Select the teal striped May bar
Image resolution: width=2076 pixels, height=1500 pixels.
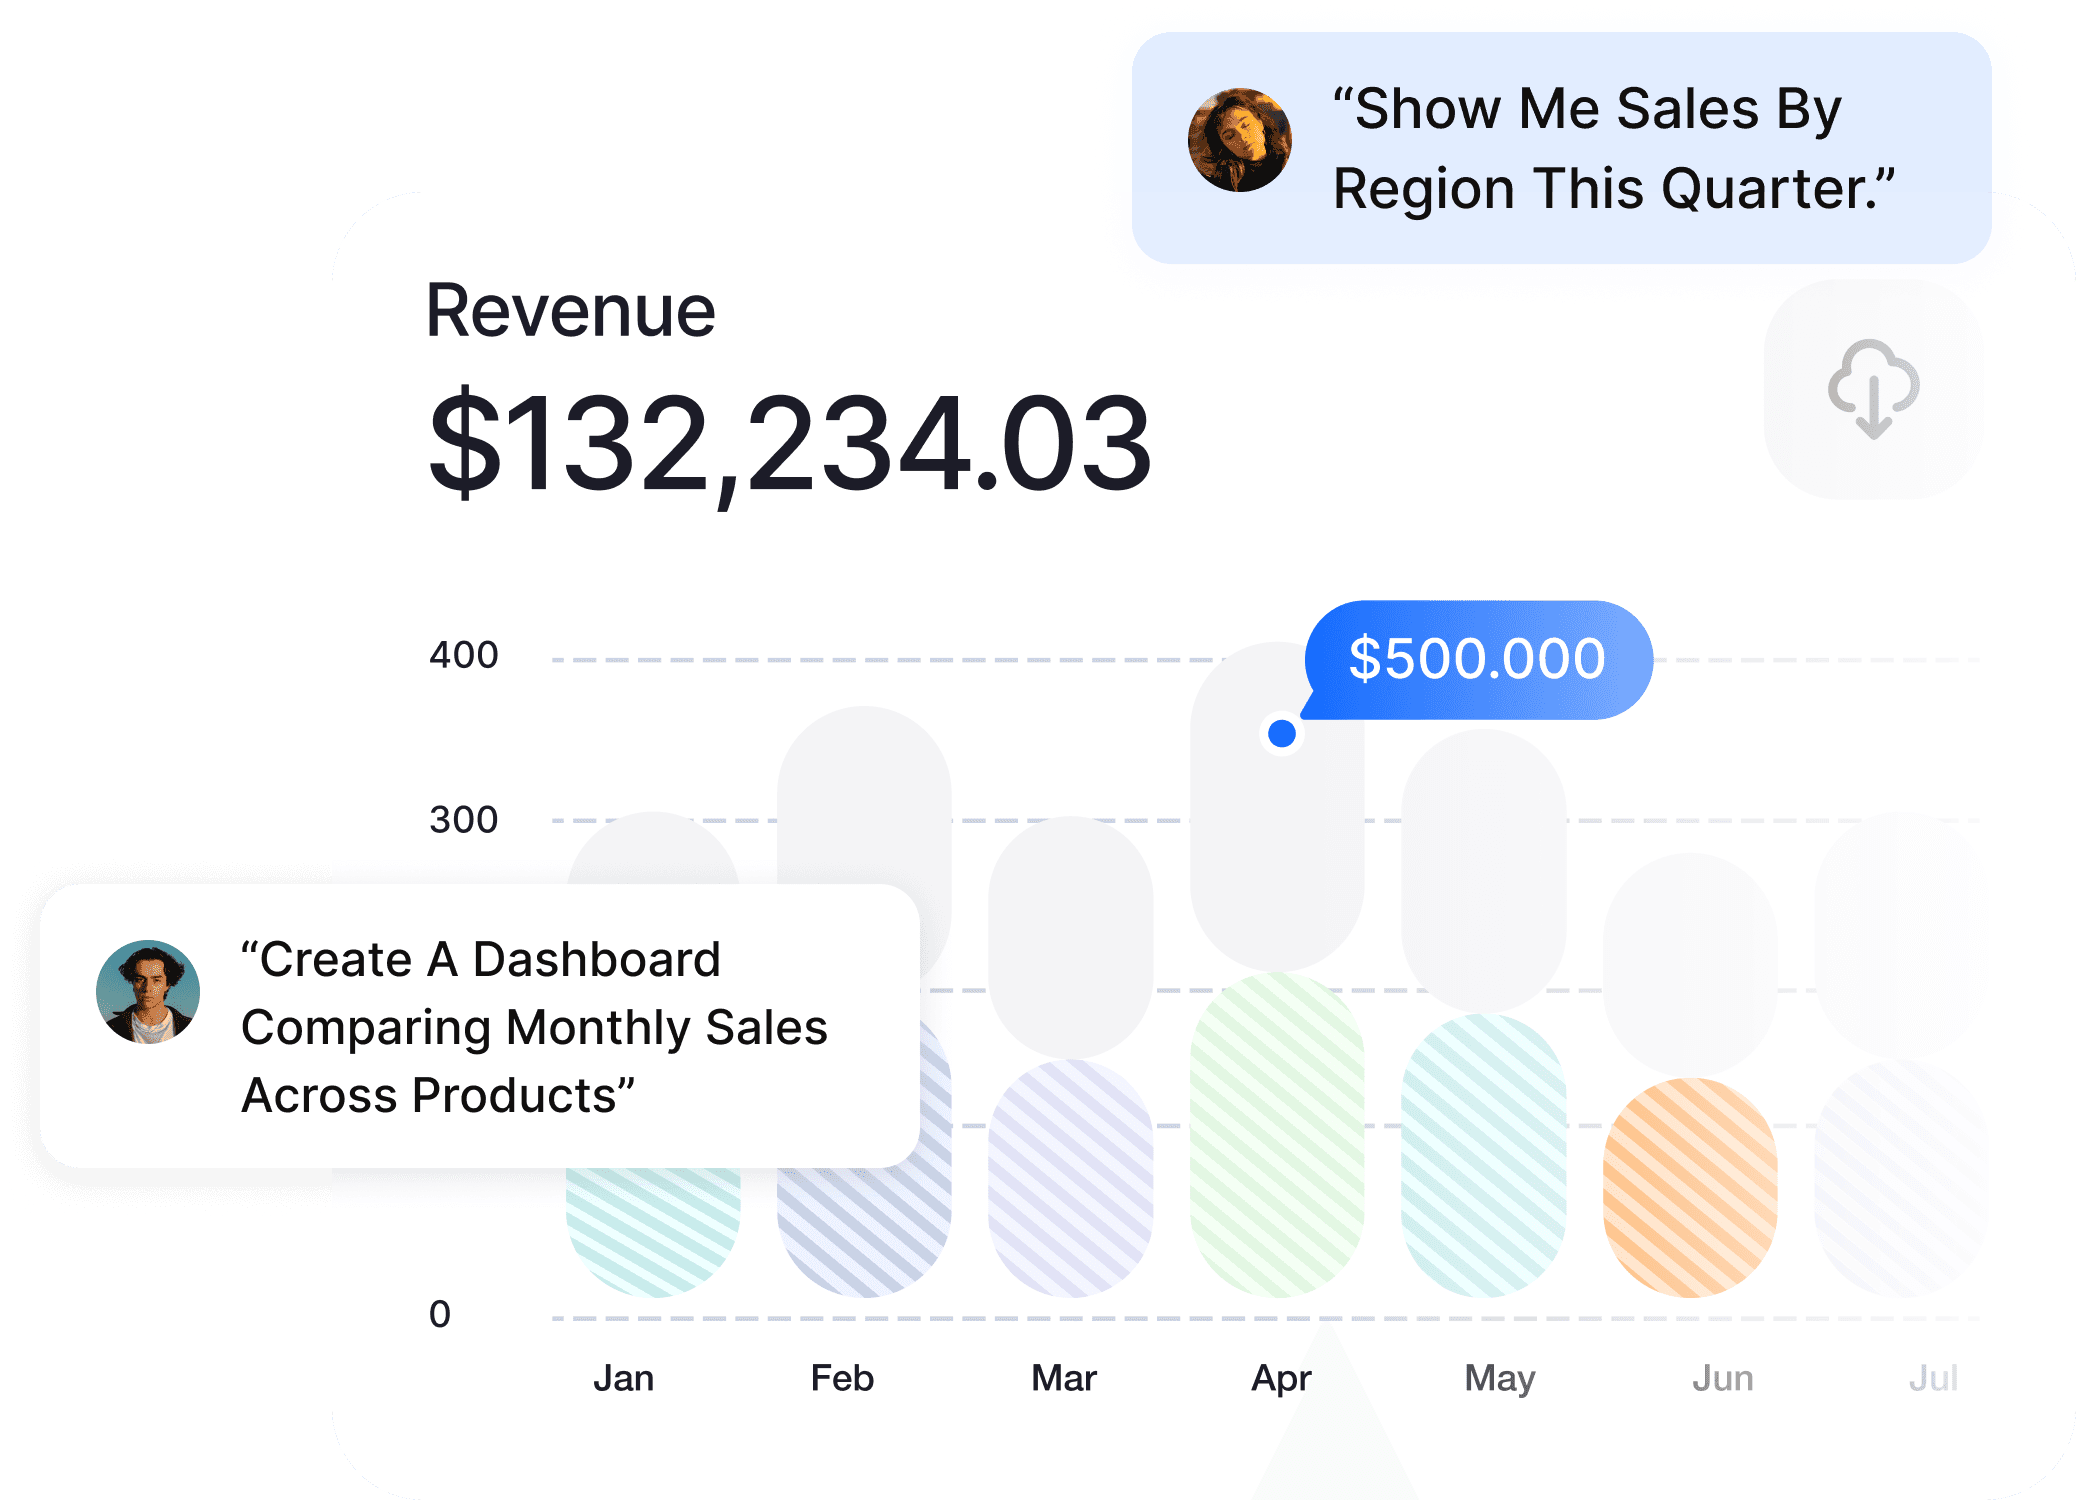[x=1483, y=1155]
